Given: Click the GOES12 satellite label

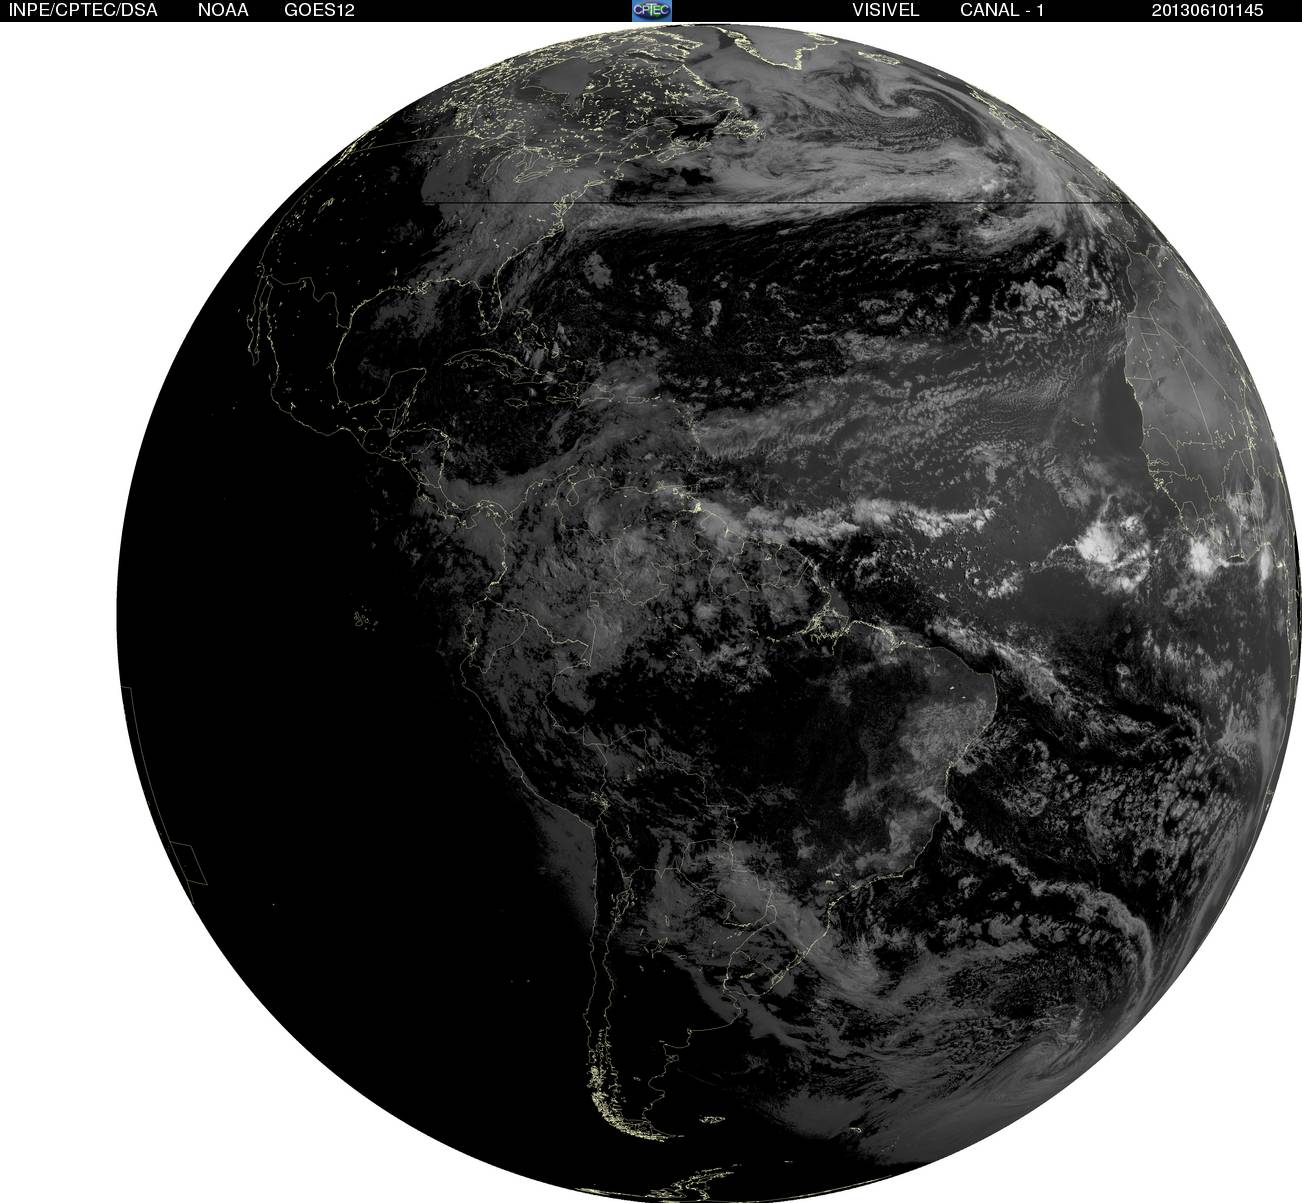Looking at the screenshot, I should (x=319, y=10).
